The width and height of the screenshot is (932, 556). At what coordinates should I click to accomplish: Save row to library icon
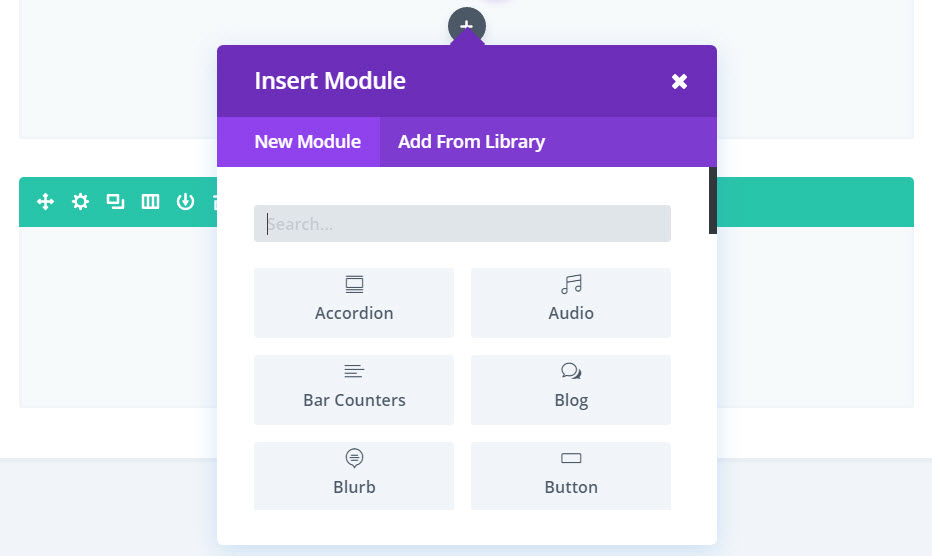click(x=185, y=202)
